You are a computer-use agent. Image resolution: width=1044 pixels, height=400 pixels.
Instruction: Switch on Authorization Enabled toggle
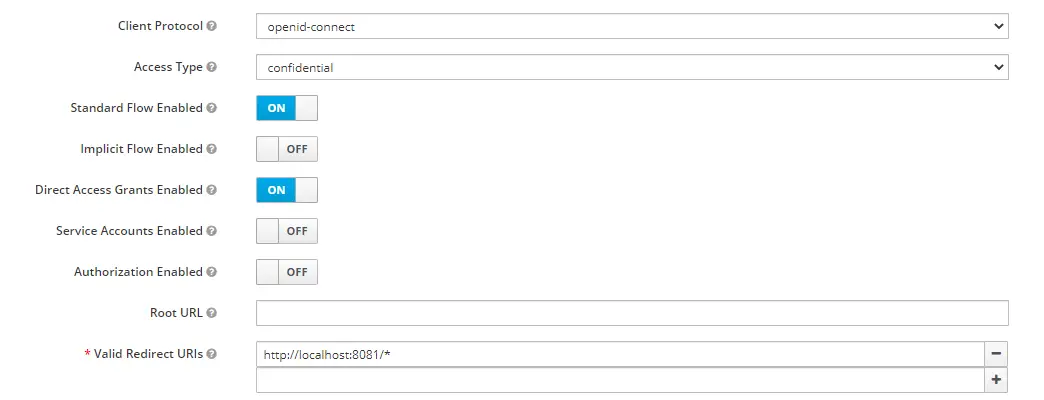(x=287, y=272)
